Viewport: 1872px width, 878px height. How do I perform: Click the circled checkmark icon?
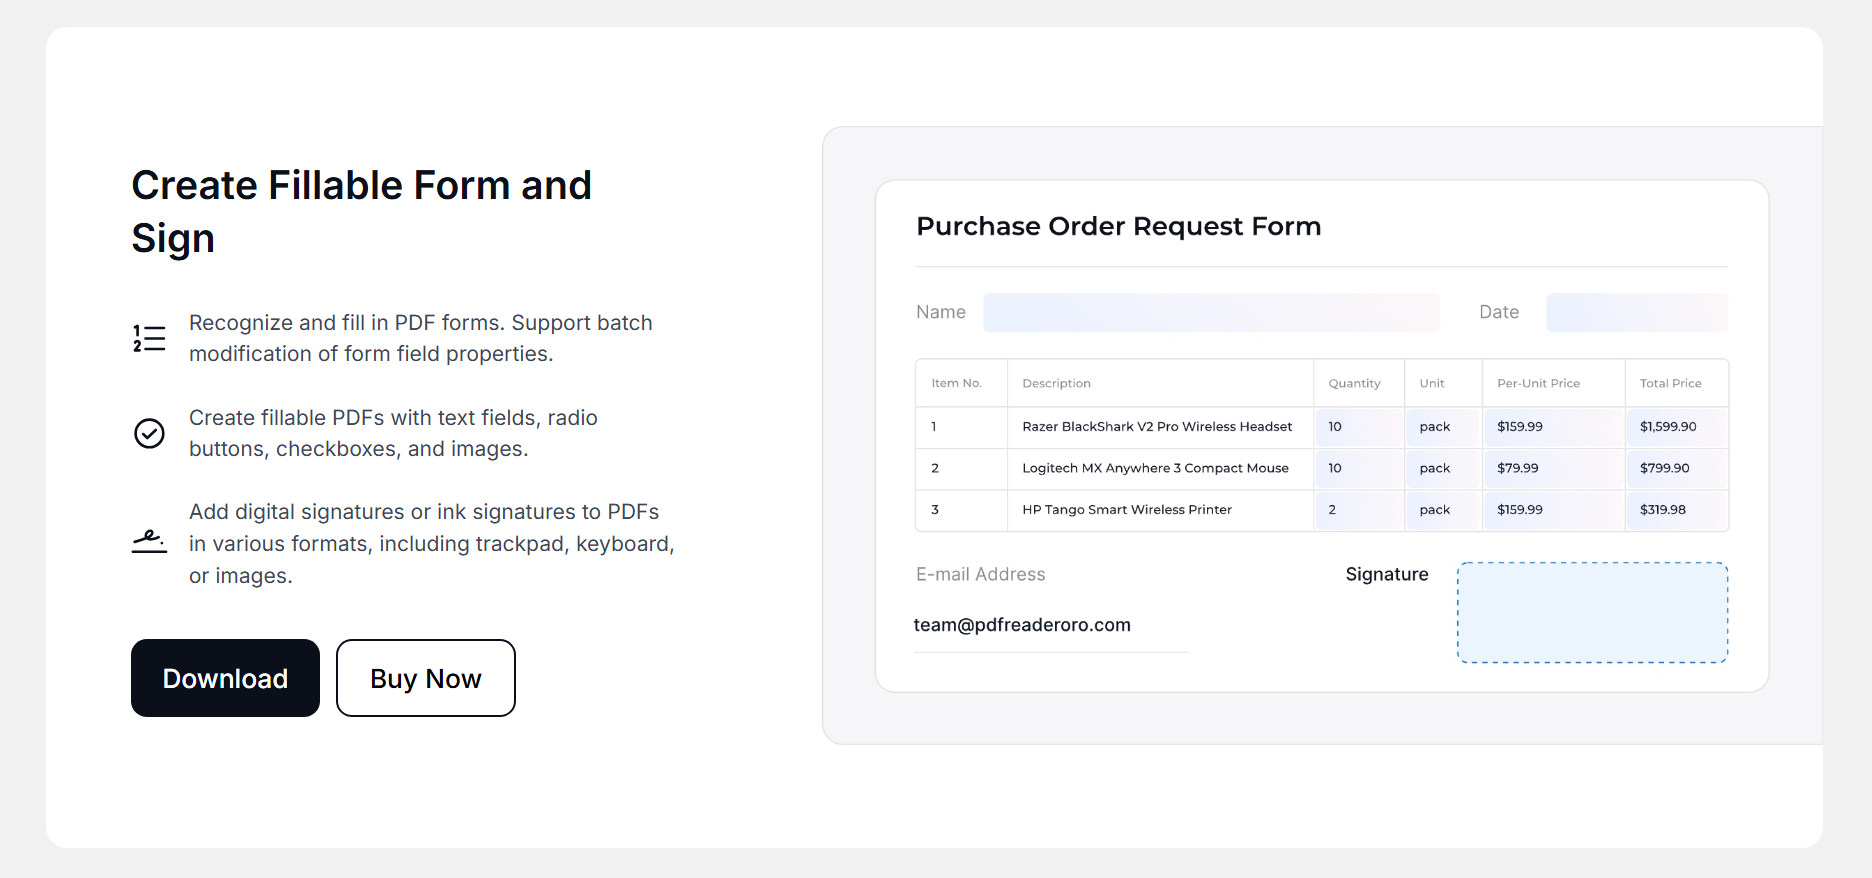pos(149,433)
